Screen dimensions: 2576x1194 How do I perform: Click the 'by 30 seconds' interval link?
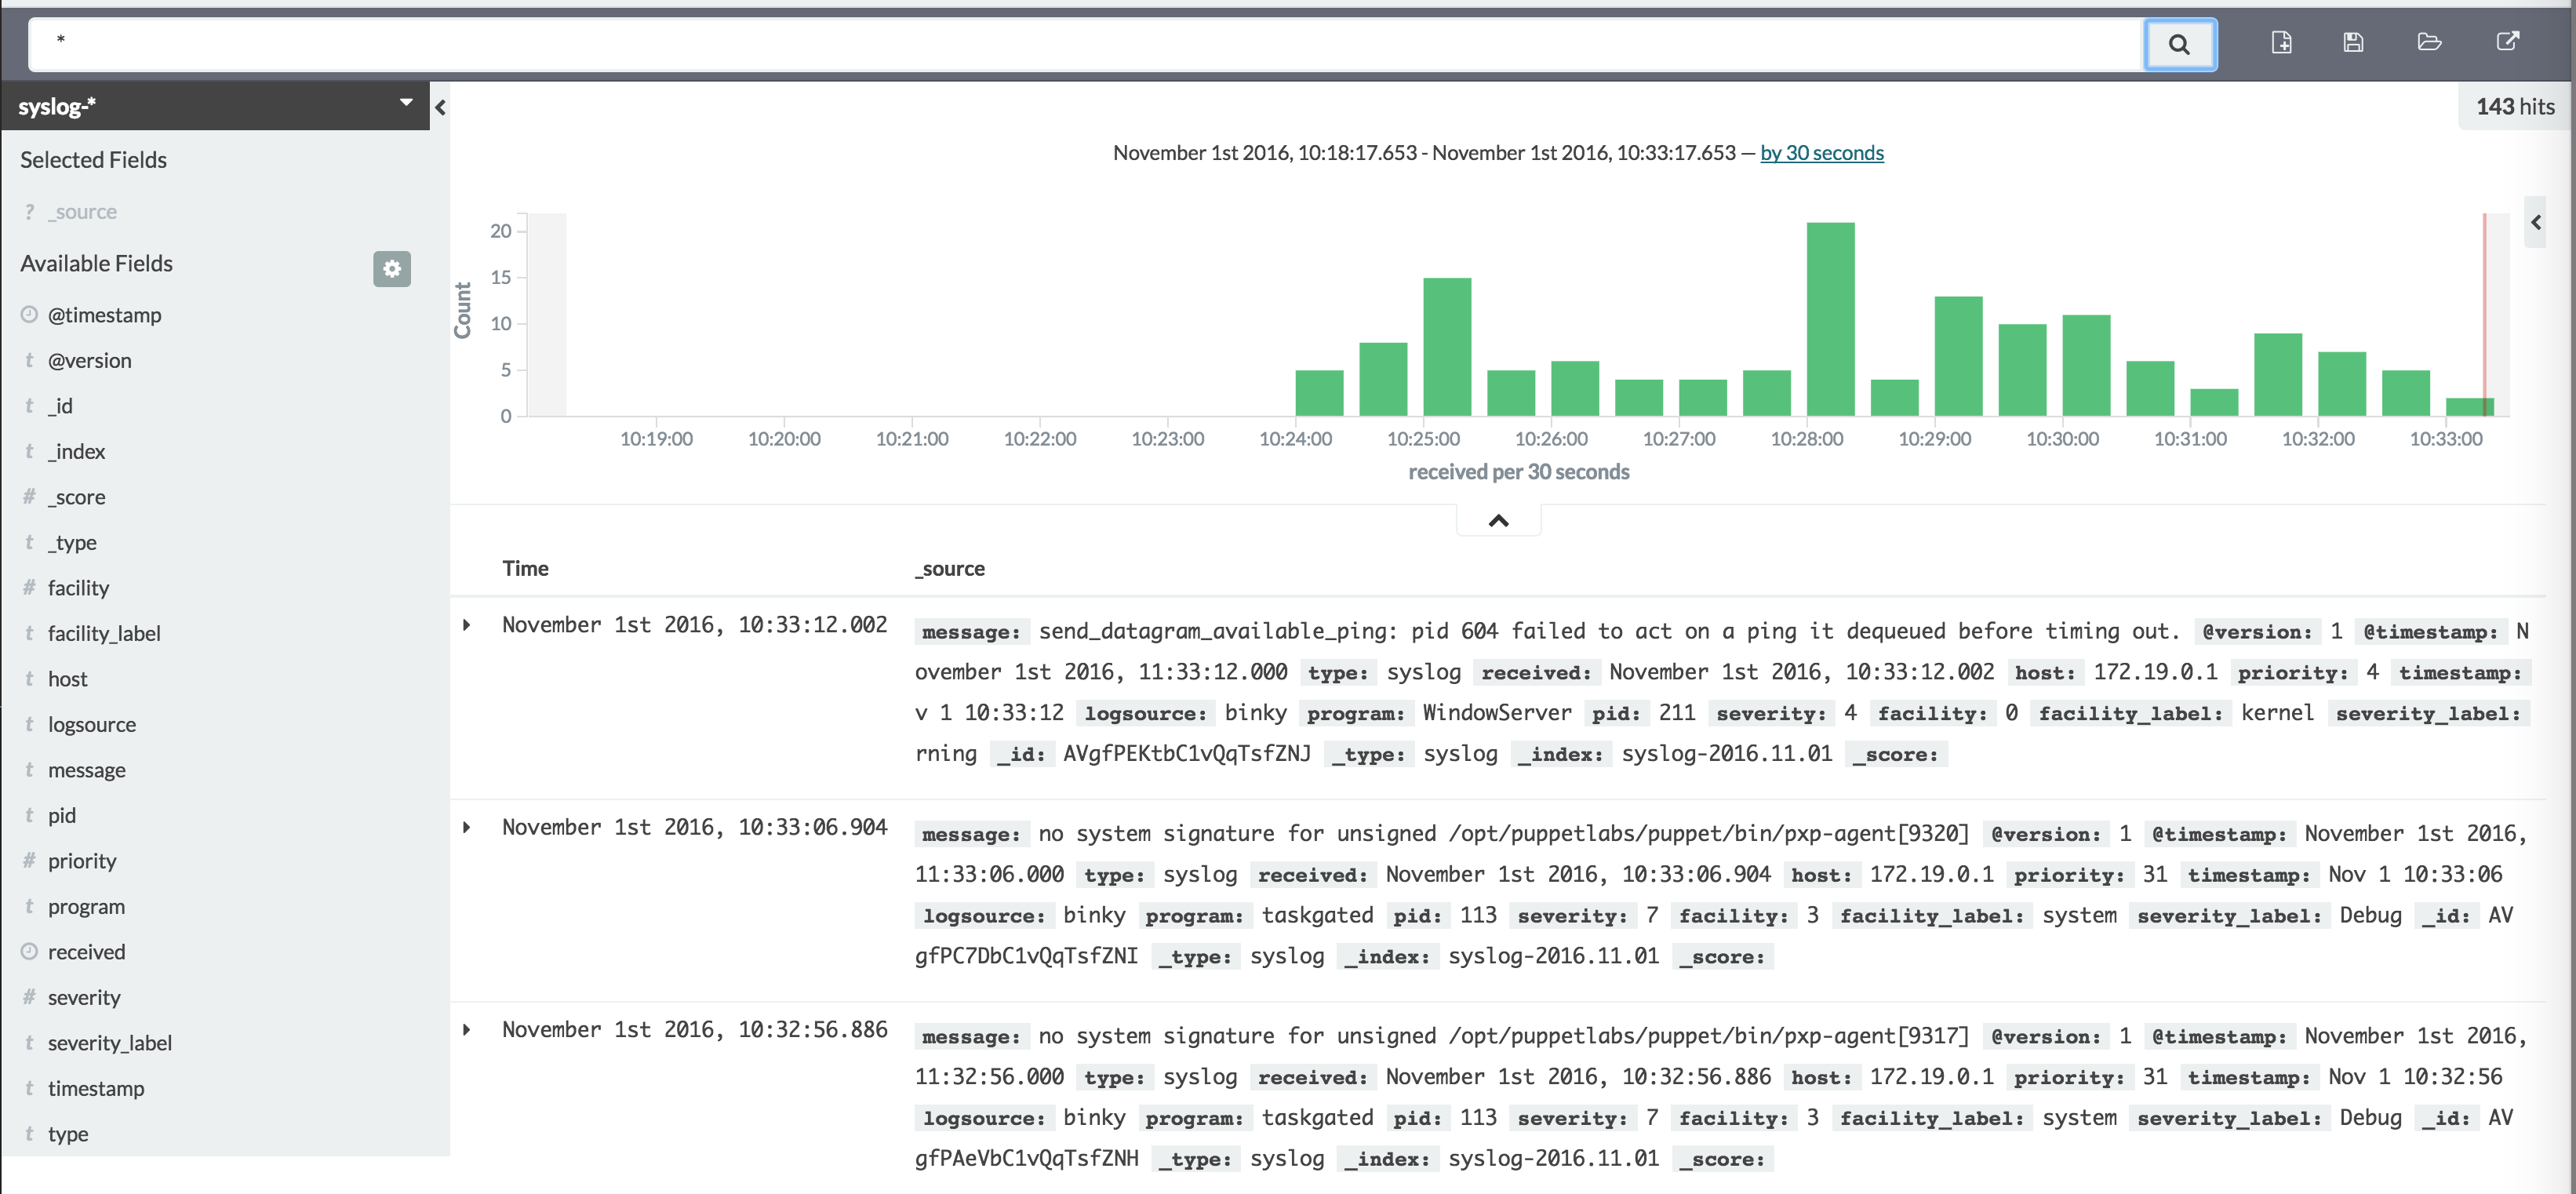[x=1821, y=153]
